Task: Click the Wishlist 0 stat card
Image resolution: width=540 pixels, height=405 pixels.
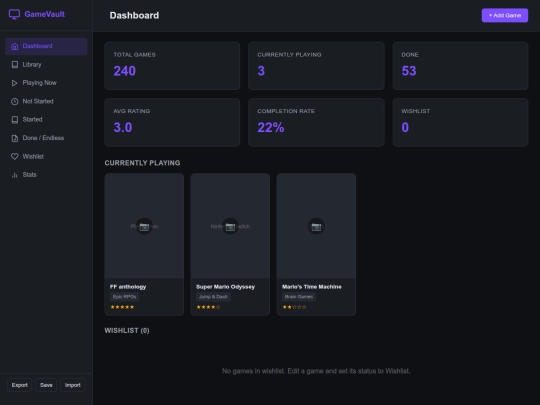Action: click(x=460, y=122)
